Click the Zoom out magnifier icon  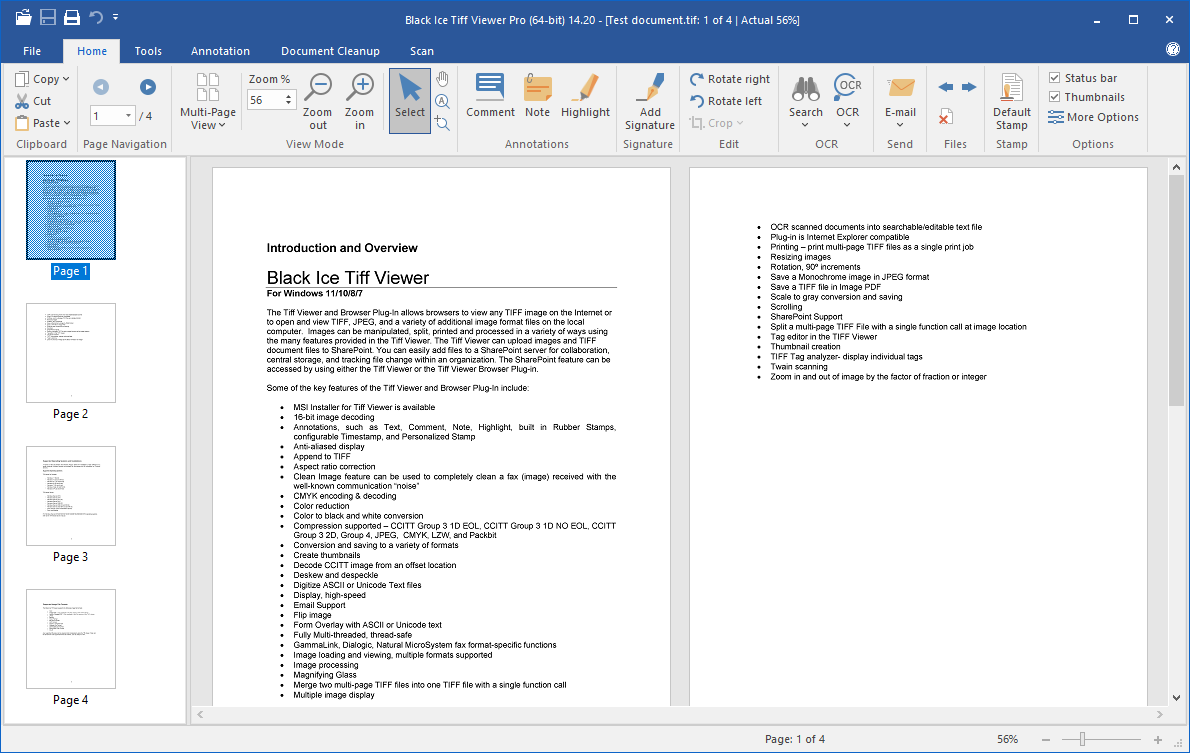click(x=318, y=87)
